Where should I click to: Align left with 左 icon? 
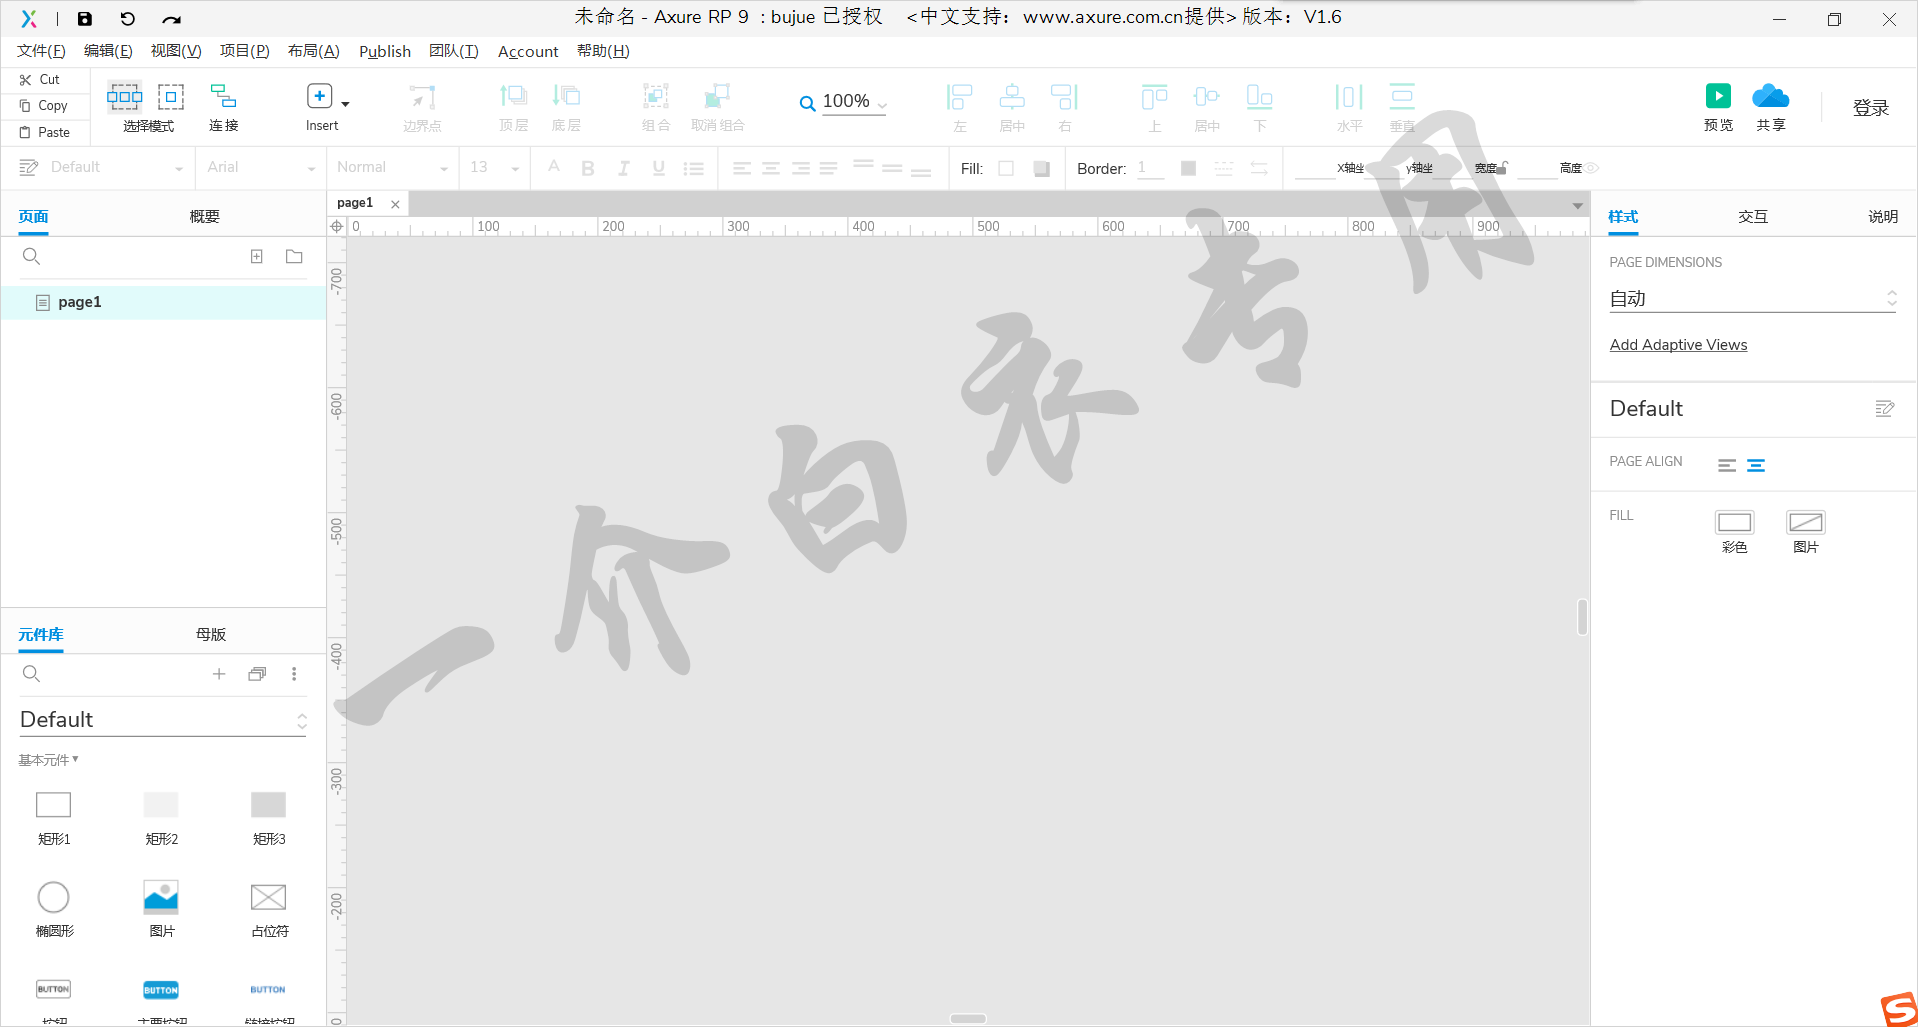click(x=959, y=97)
